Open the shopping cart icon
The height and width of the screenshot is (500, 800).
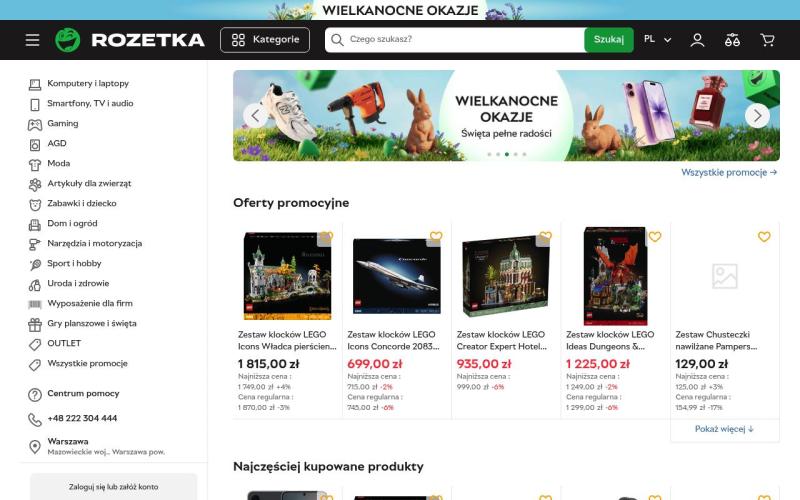pyautogui.click(x=767, y=40)
